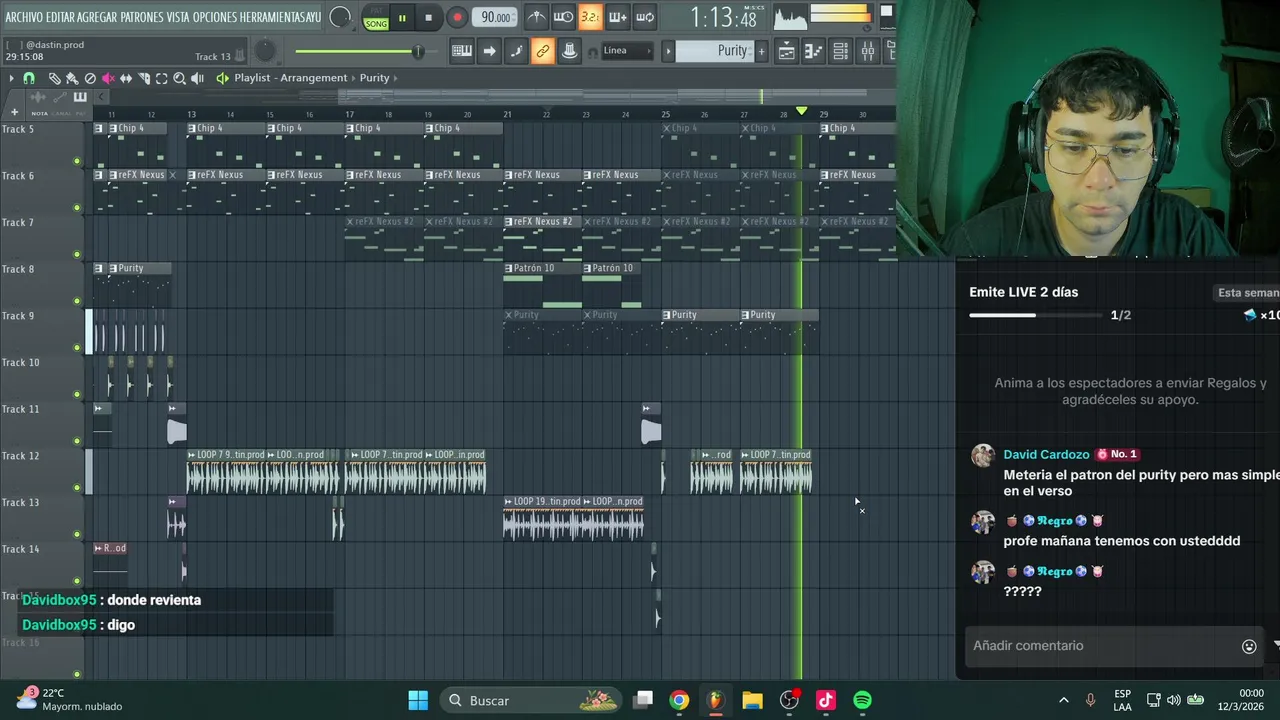
Task: Show patterns in the picker
Action: [x=80, y=97]
